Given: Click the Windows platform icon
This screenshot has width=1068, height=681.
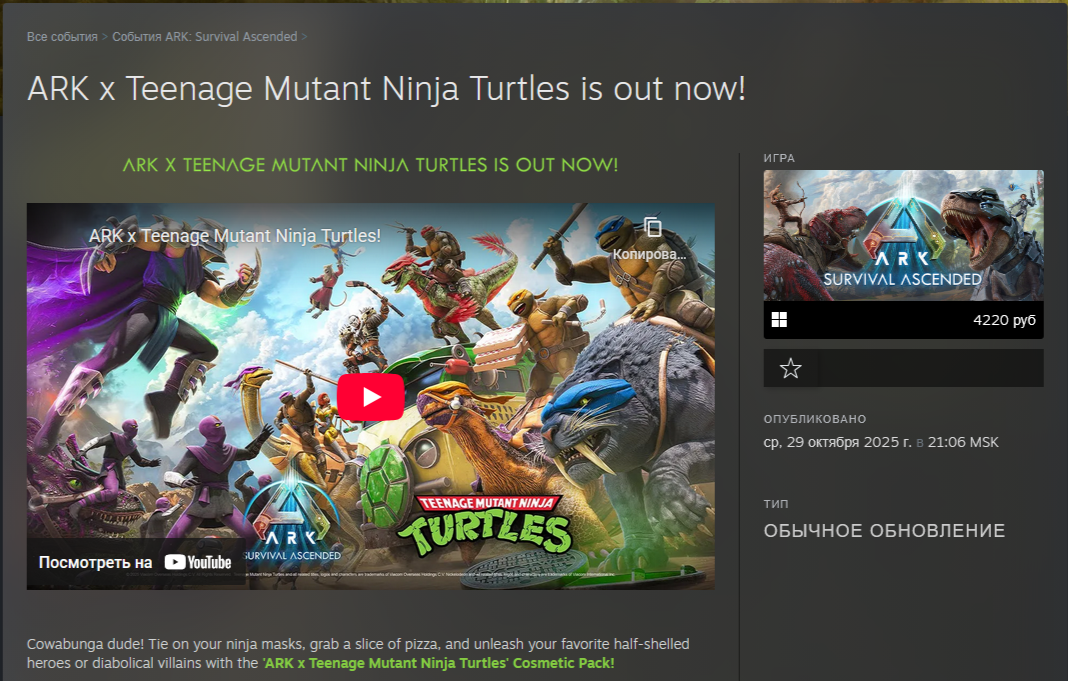Looking at the screenshot, I should coord(780,320).
